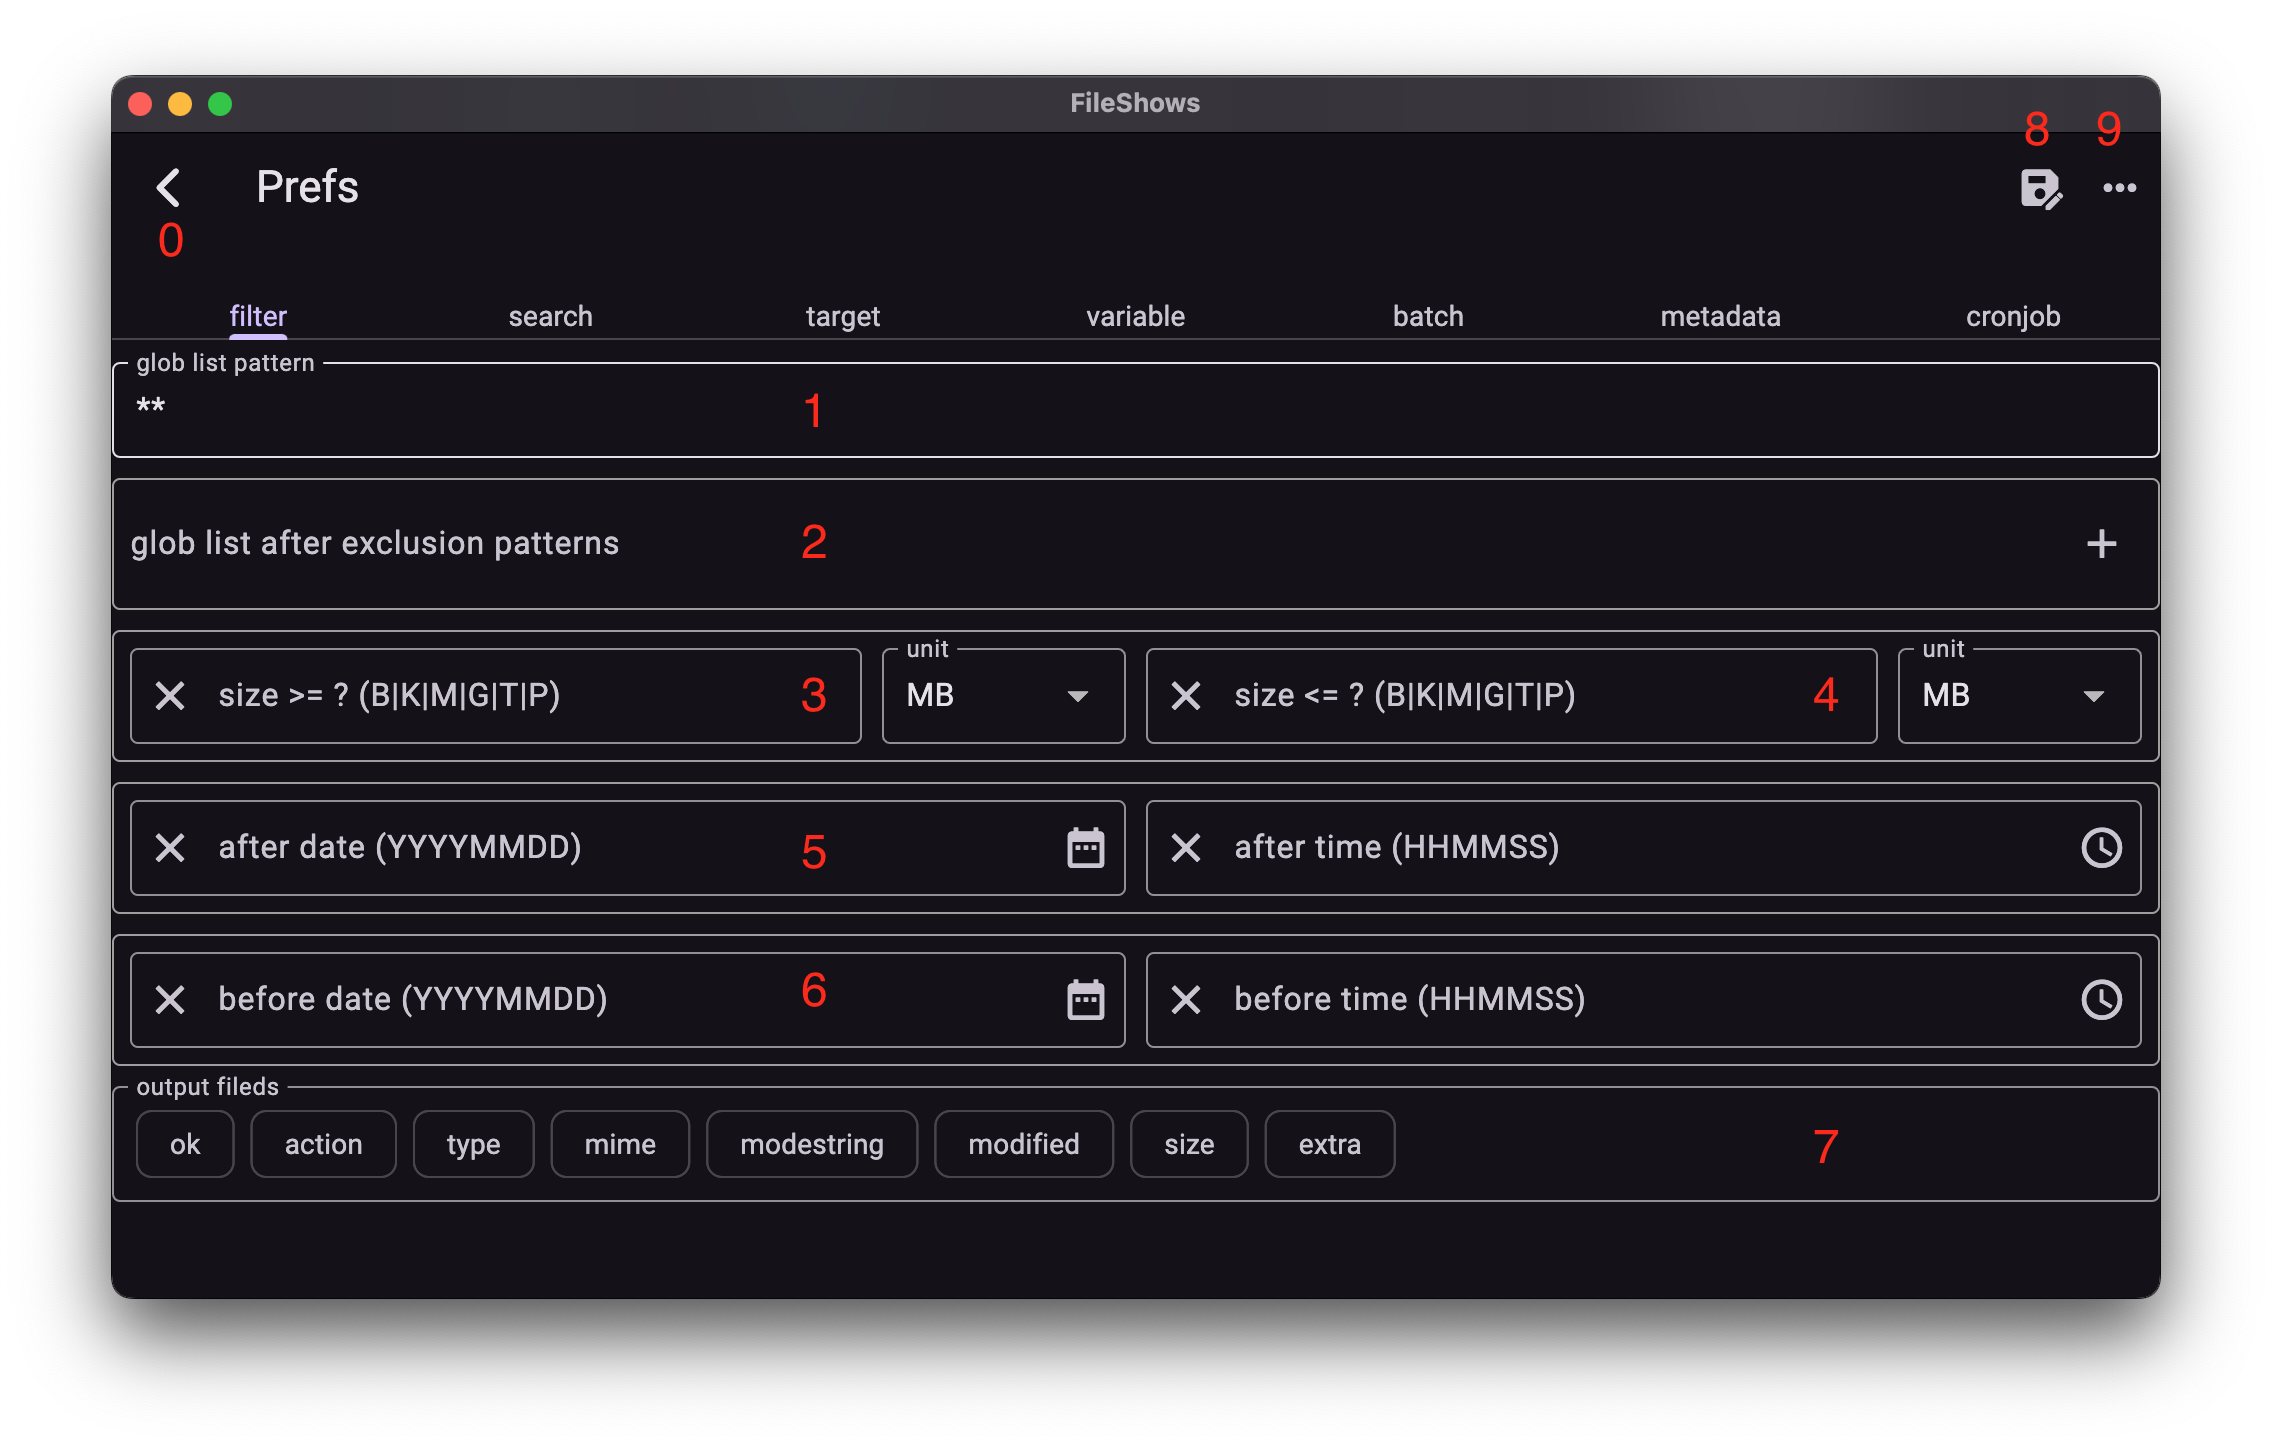2272x1446 pixels.
Task: Open the more options ellipsis menu
Action: (x=2120, y=188)
